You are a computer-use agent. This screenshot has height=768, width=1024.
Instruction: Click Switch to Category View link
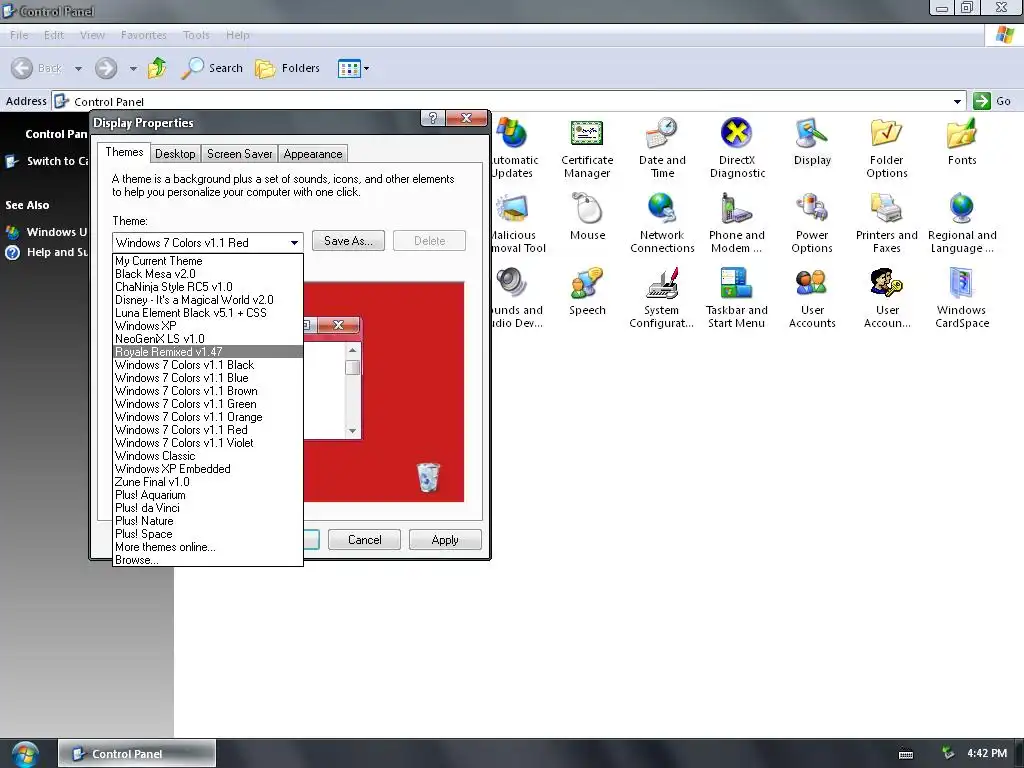tap(47, 161)
